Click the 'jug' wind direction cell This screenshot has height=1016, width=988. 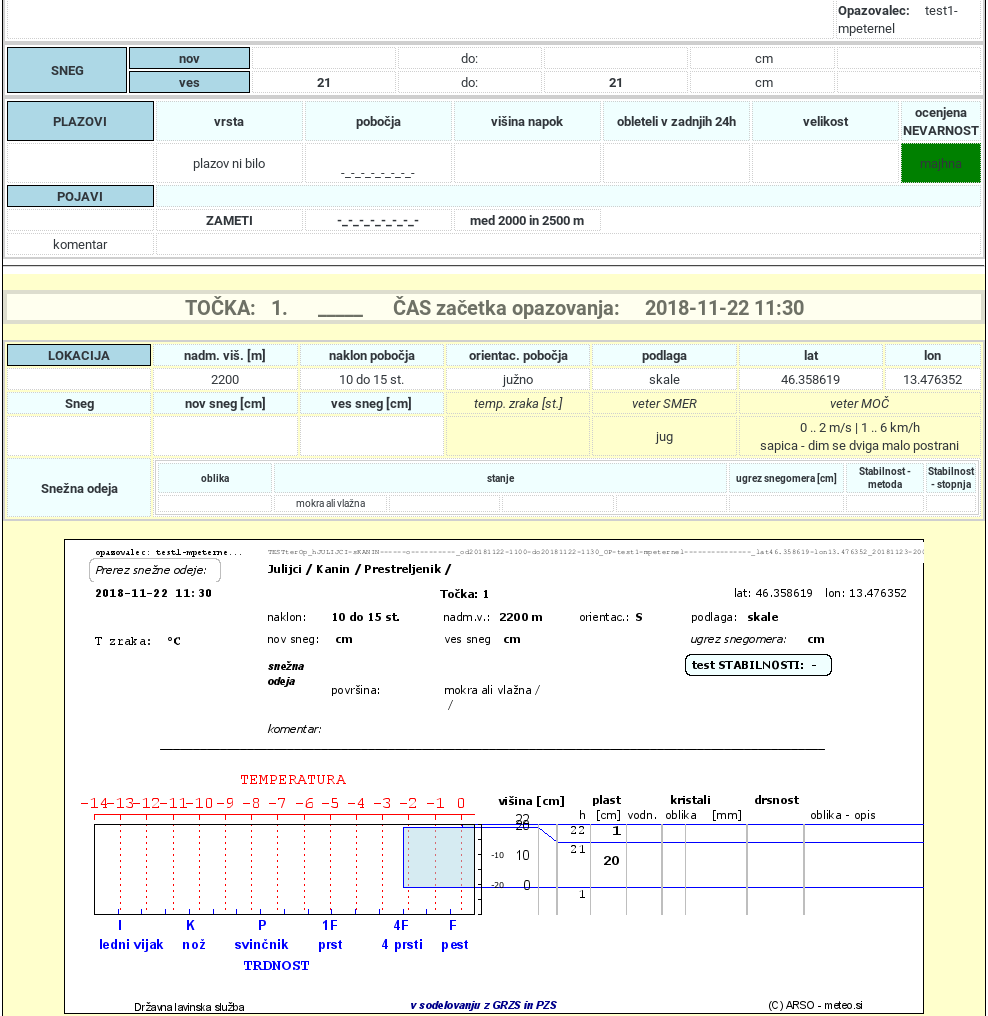coord(664,436)
